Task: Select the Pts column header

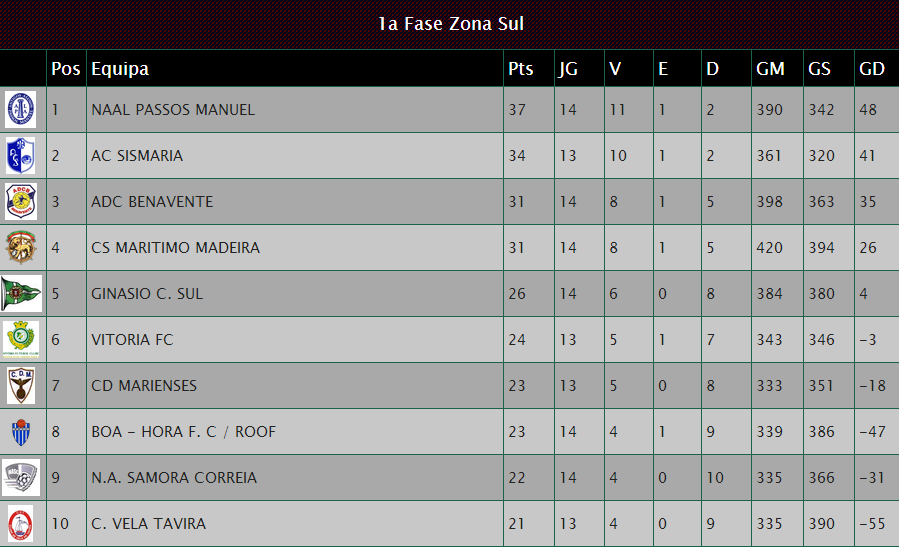Action: [x=521, y=69]
